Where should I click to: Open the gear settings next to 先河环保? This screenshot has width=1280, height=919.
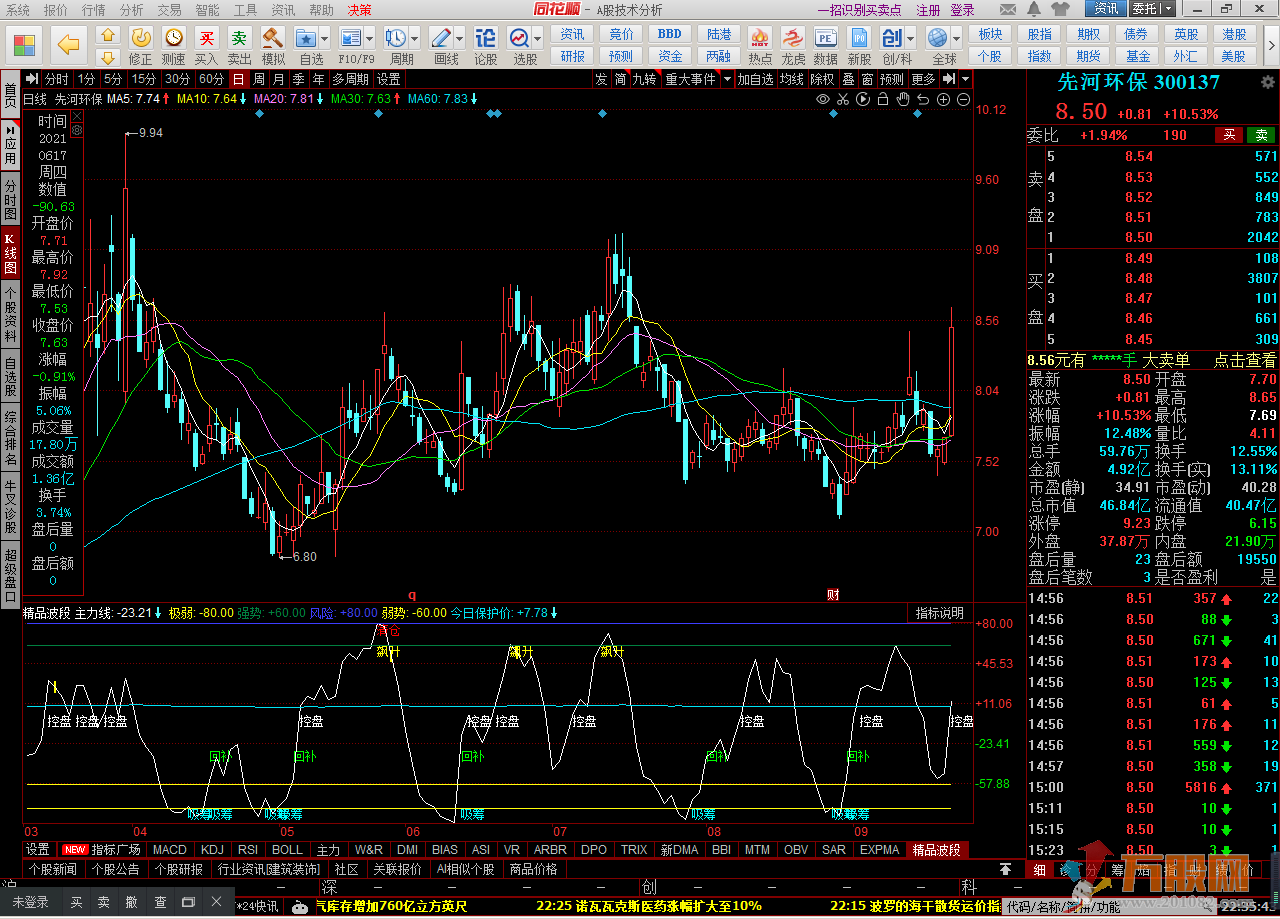coord(1268,82)
